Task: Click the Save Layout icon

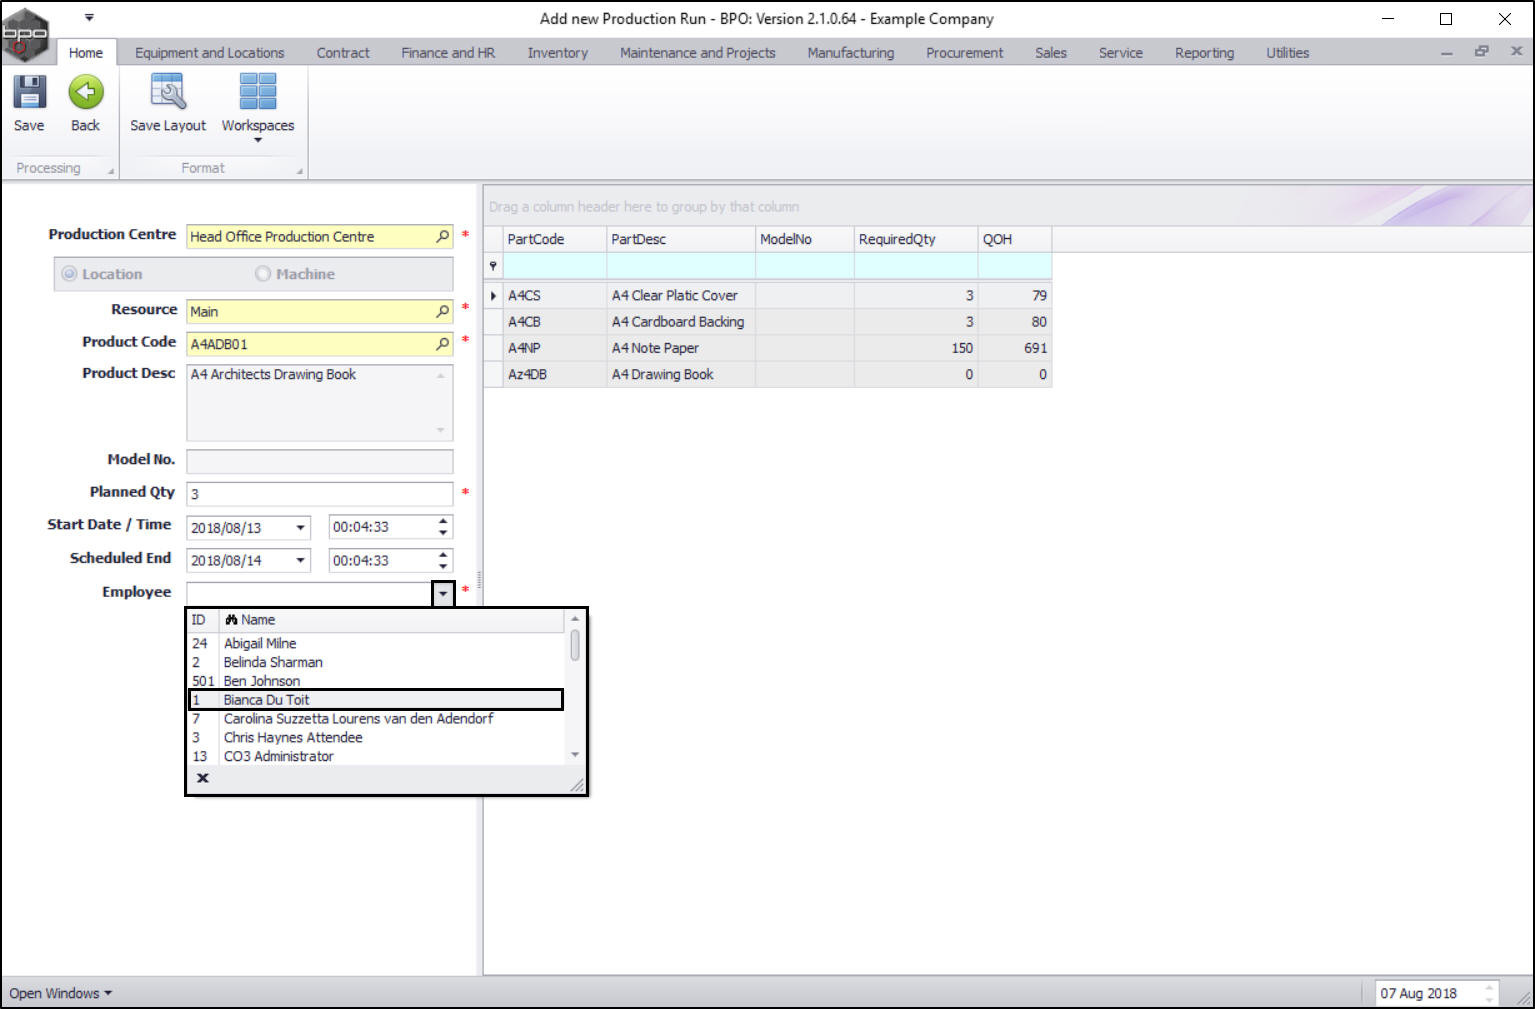Action: pos(168,92)
